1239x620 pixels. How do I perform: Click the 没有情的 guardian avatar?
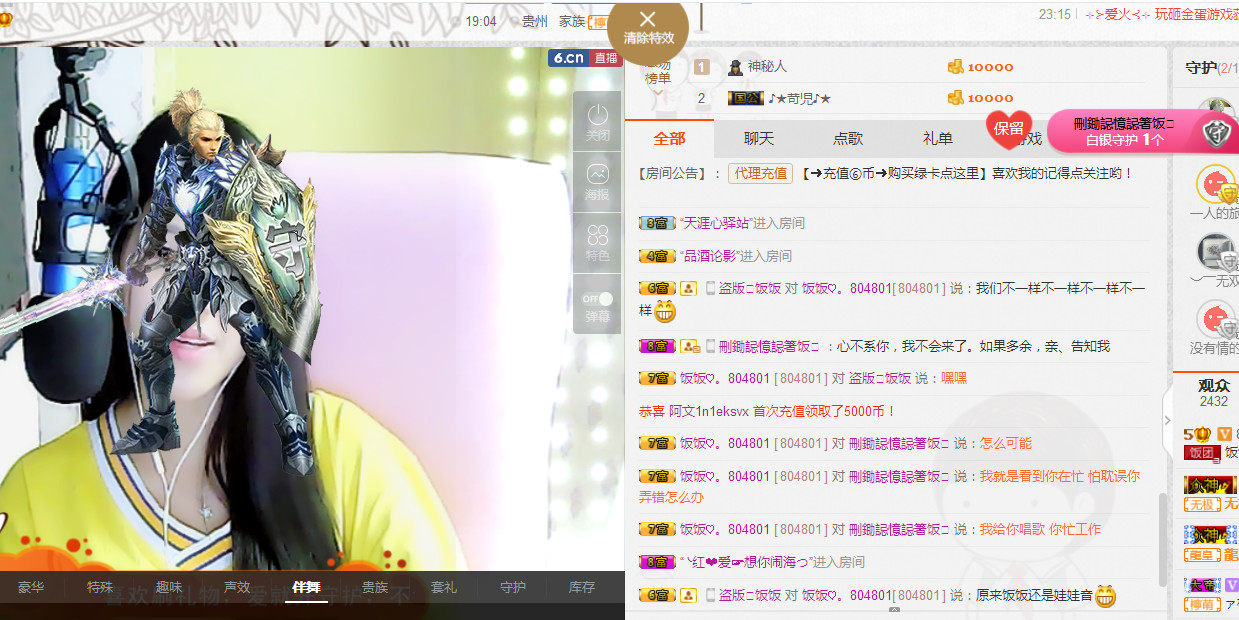[1216, 319]
